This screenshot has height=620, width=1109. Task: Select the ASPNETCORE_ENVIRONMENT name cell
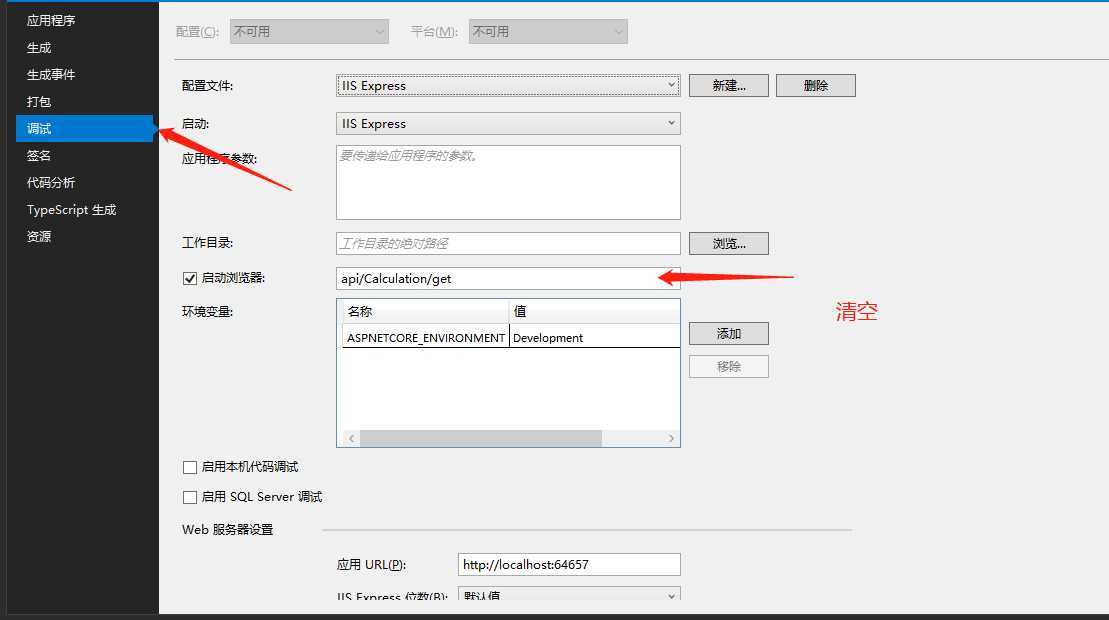point(426,337)
